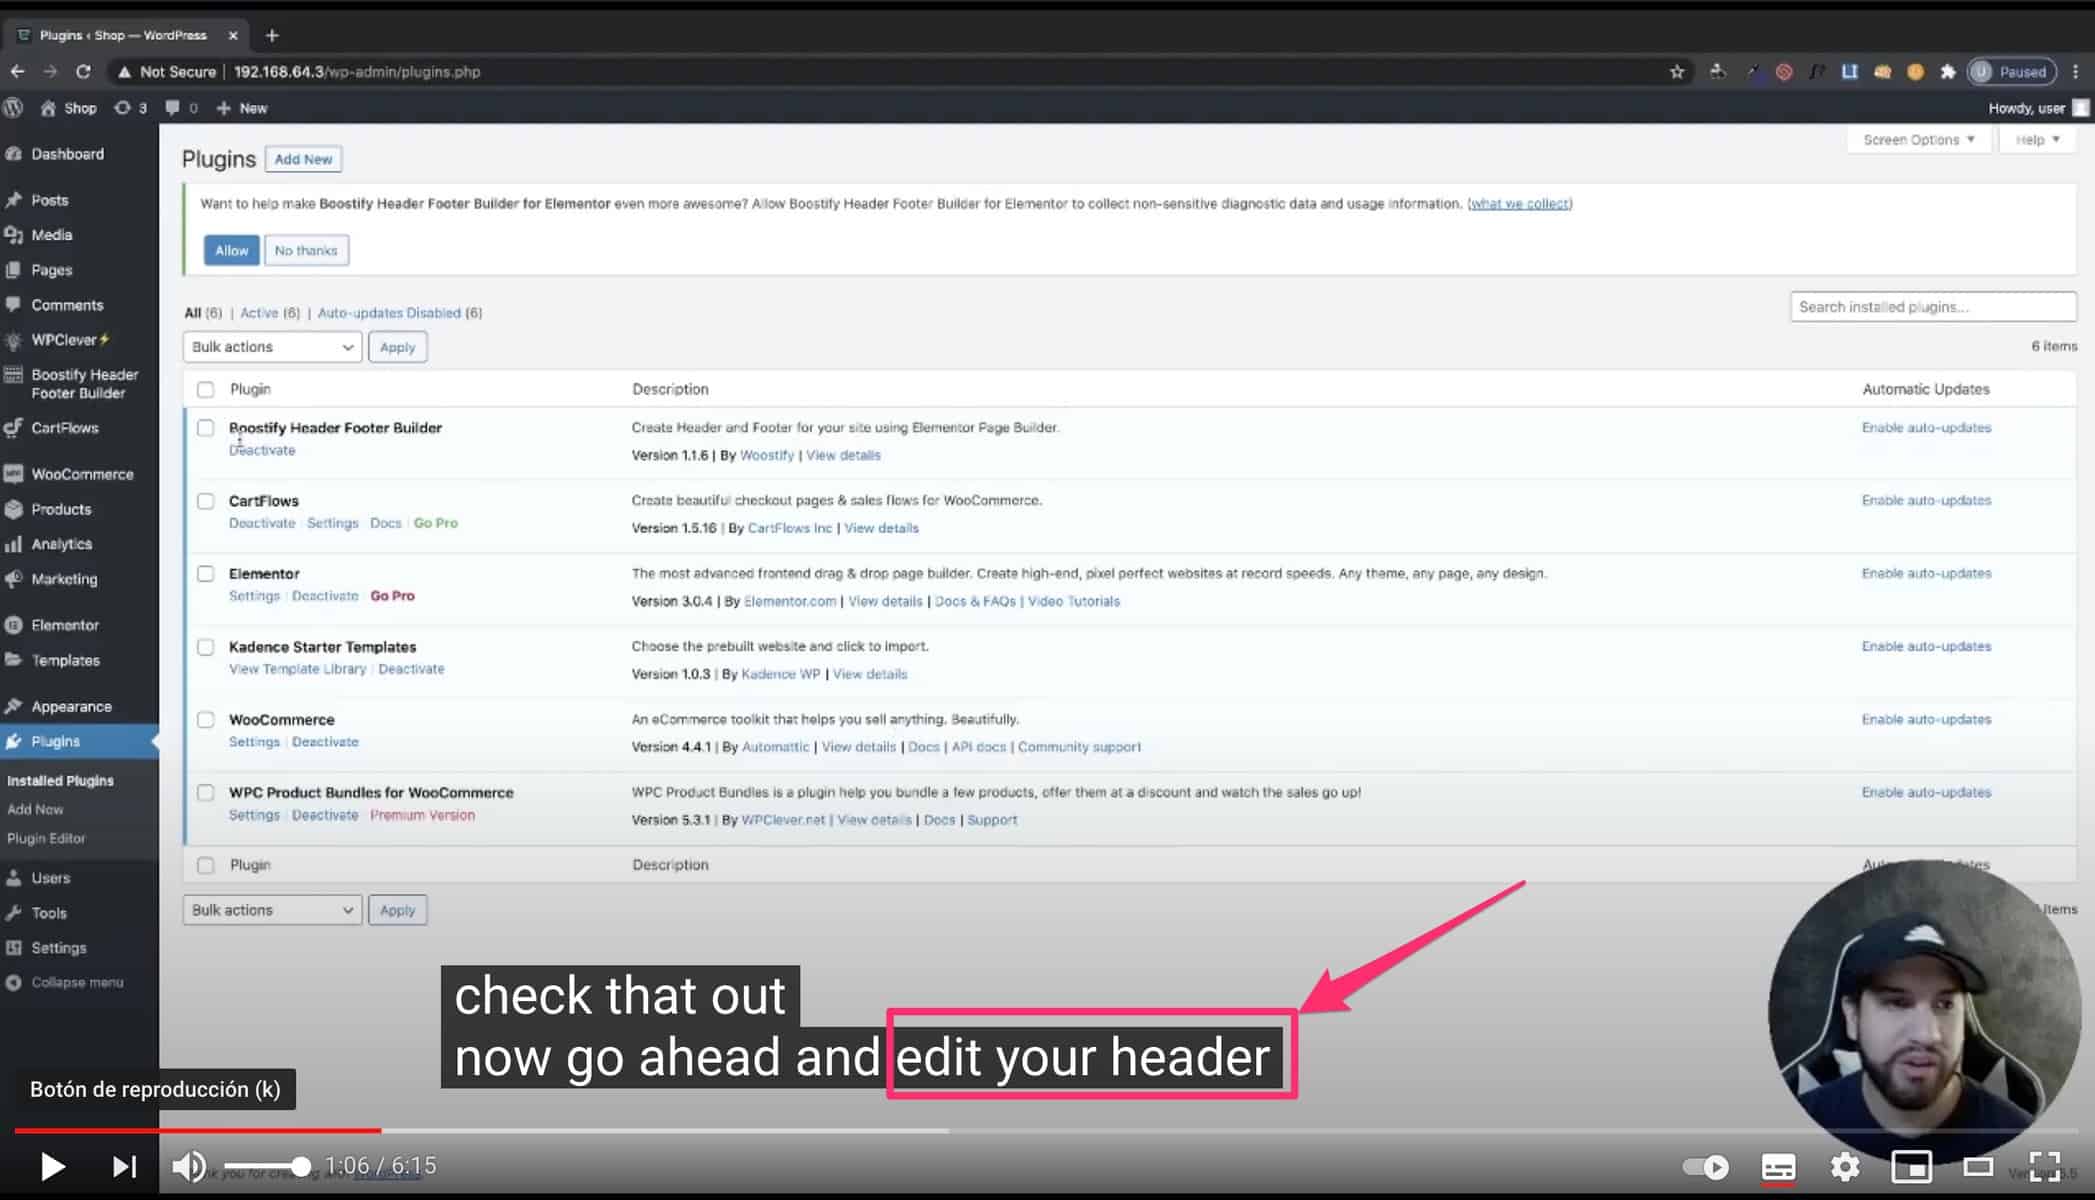Filter plugins by Active
Image resolution: width=2095 pixels, height=1200 pixels.
259,313
